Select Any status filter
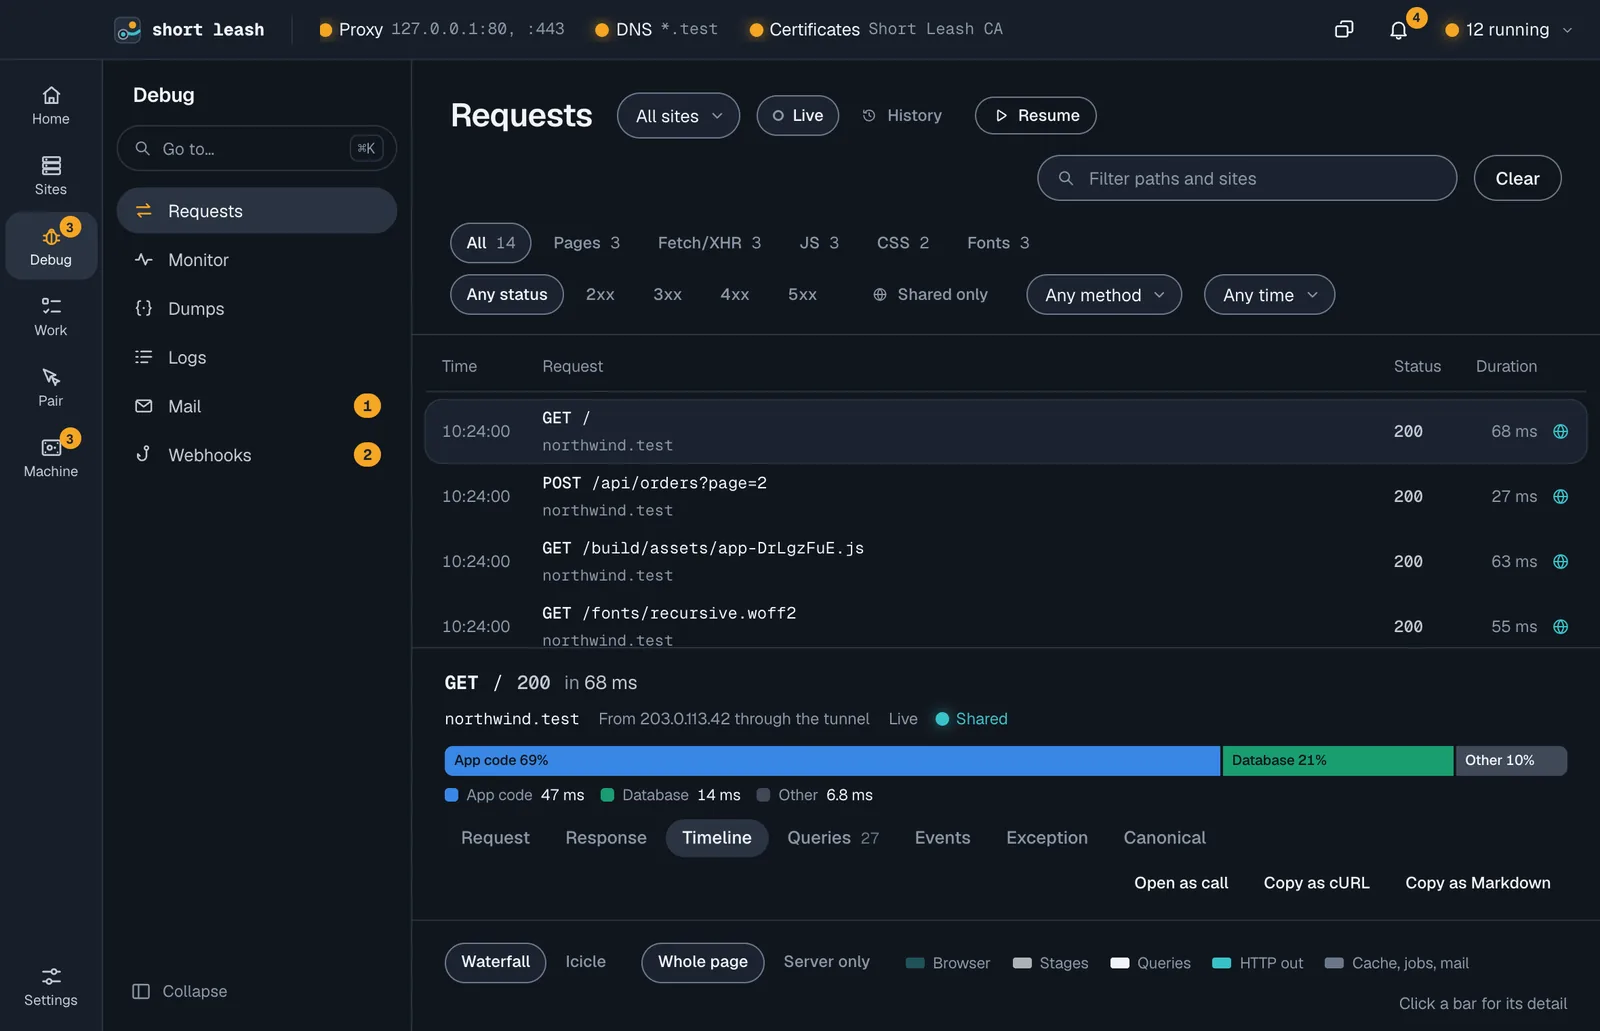The image size is (1600, 1031). (x=507, y=294)
